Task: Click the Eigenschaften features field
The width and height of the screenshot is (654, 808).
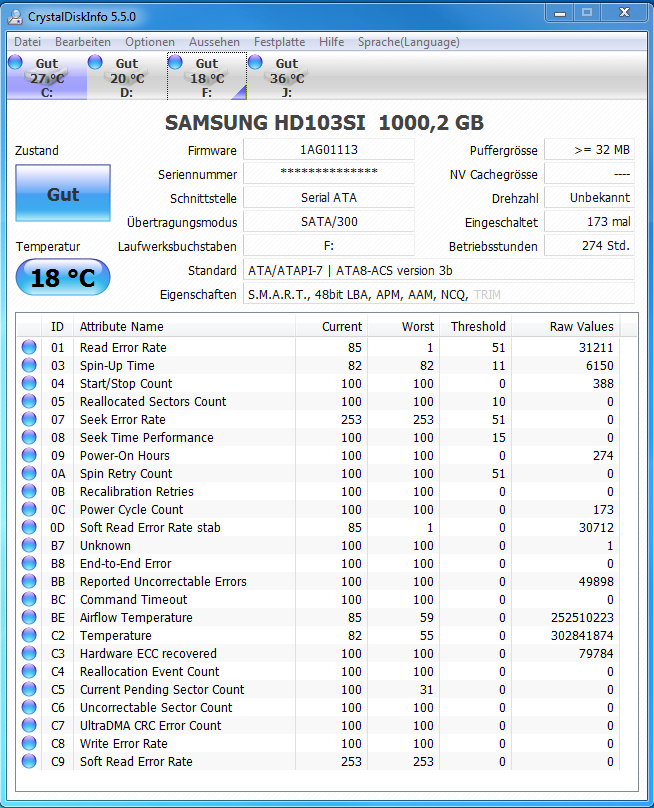Action: point(439,294)
